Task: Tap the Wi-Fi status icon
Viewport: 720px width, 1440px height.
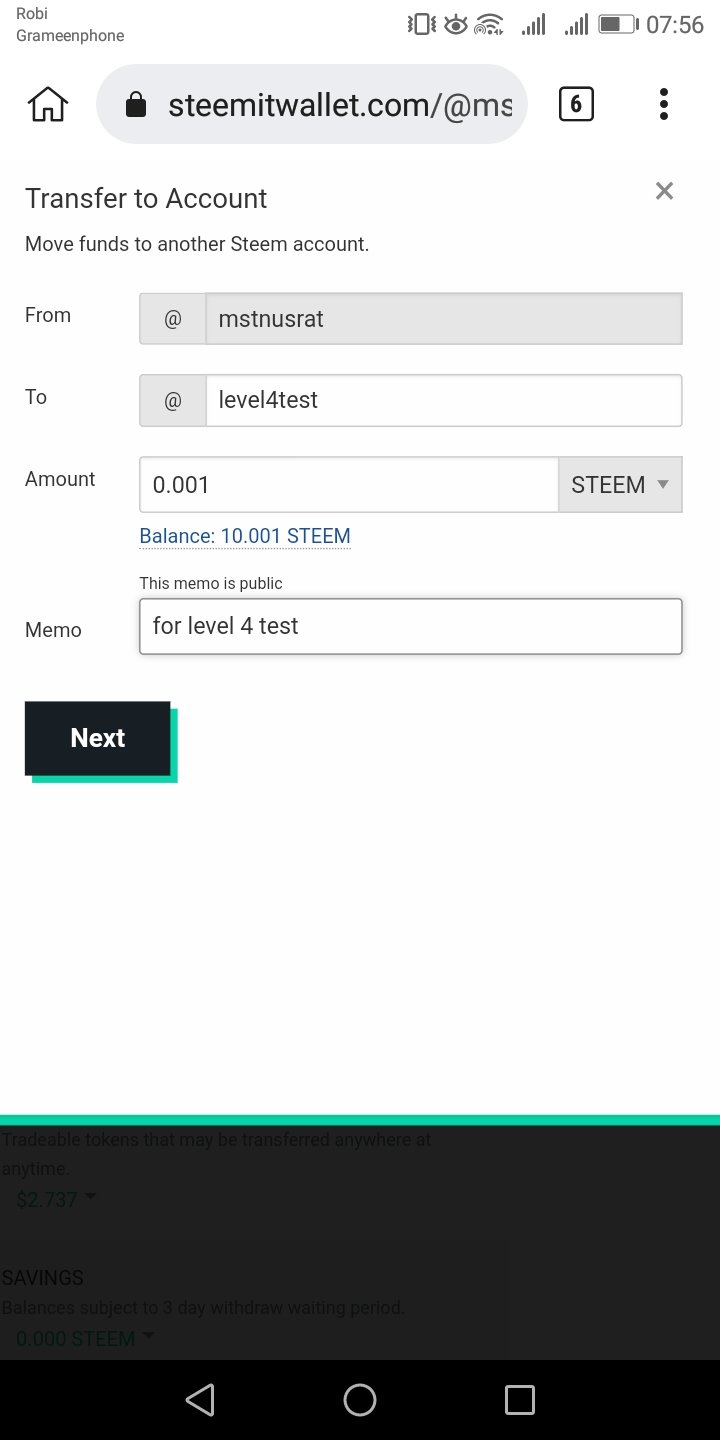Action: [x=489, y=24]
